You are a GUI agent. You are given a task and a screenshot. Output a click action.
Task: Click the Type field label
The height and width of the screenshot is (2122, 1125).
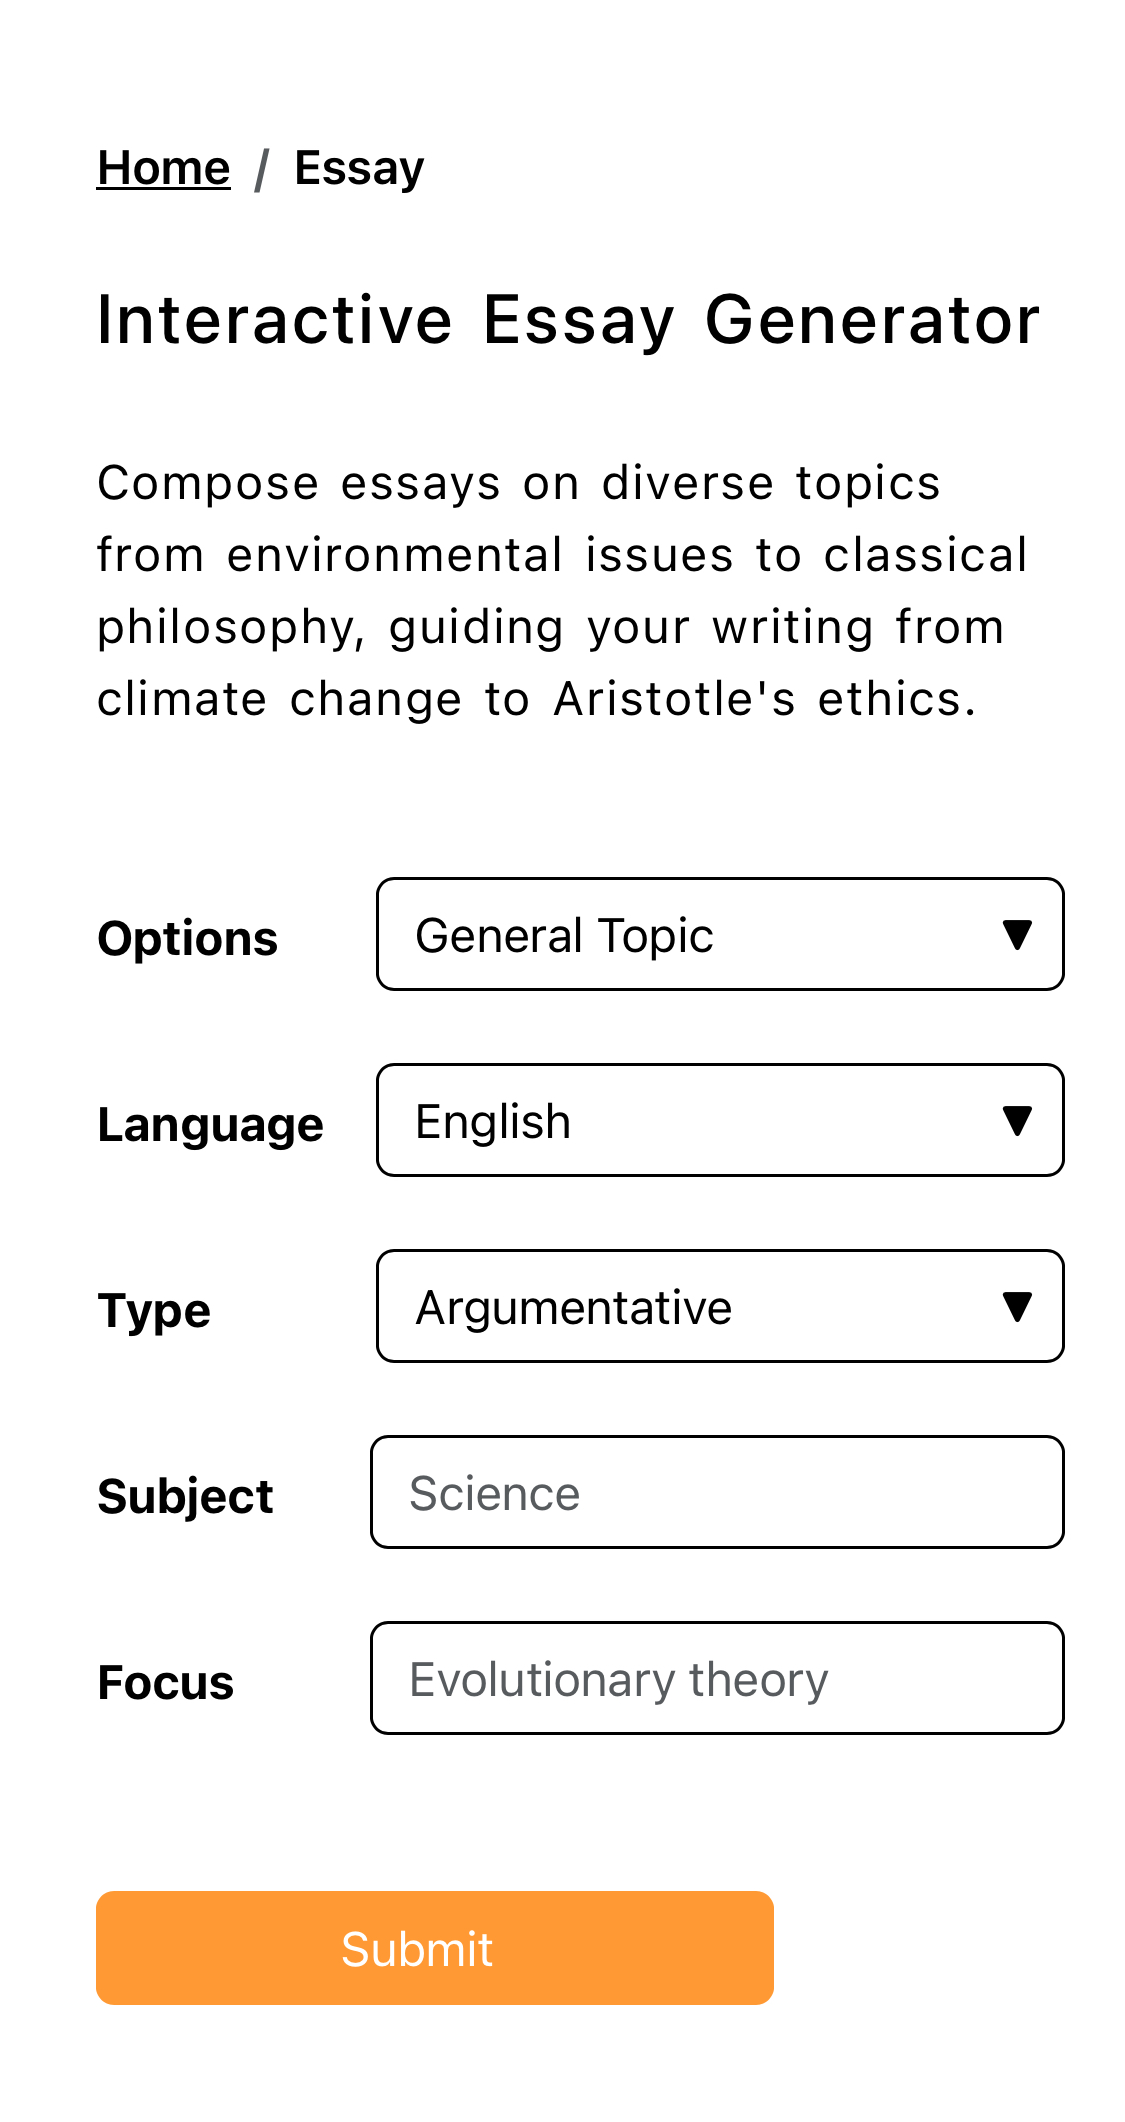tap(154, 1311)
